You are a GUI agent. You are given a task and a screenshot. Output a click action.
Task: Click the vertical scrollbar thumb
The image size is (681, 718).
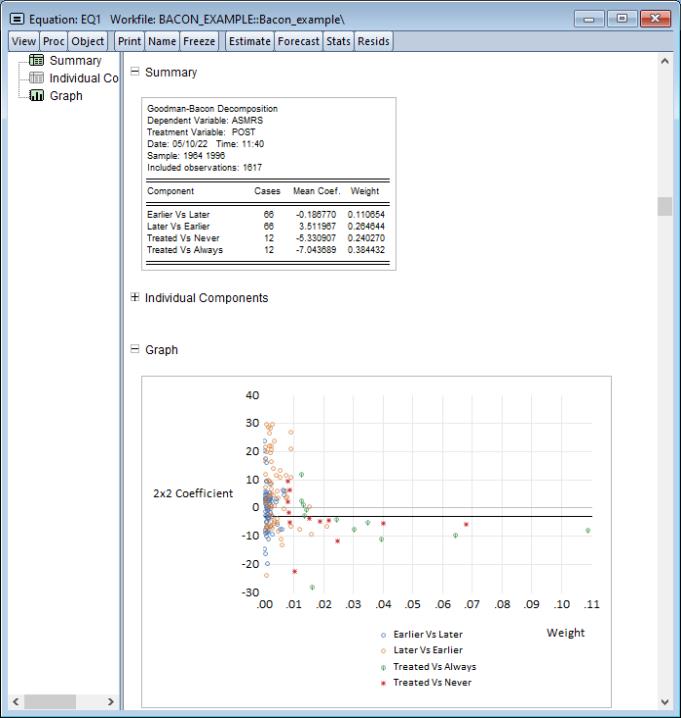(x=665, y=206)
